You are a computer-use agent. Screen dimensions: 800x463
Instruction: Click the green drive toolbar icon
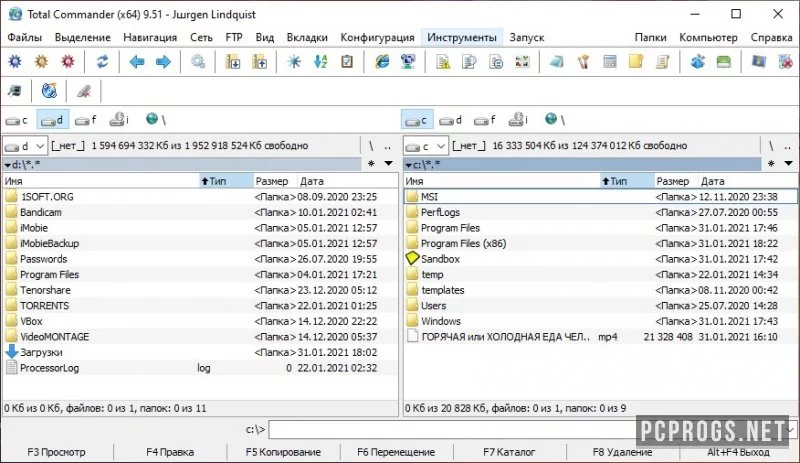coord(724,62)
